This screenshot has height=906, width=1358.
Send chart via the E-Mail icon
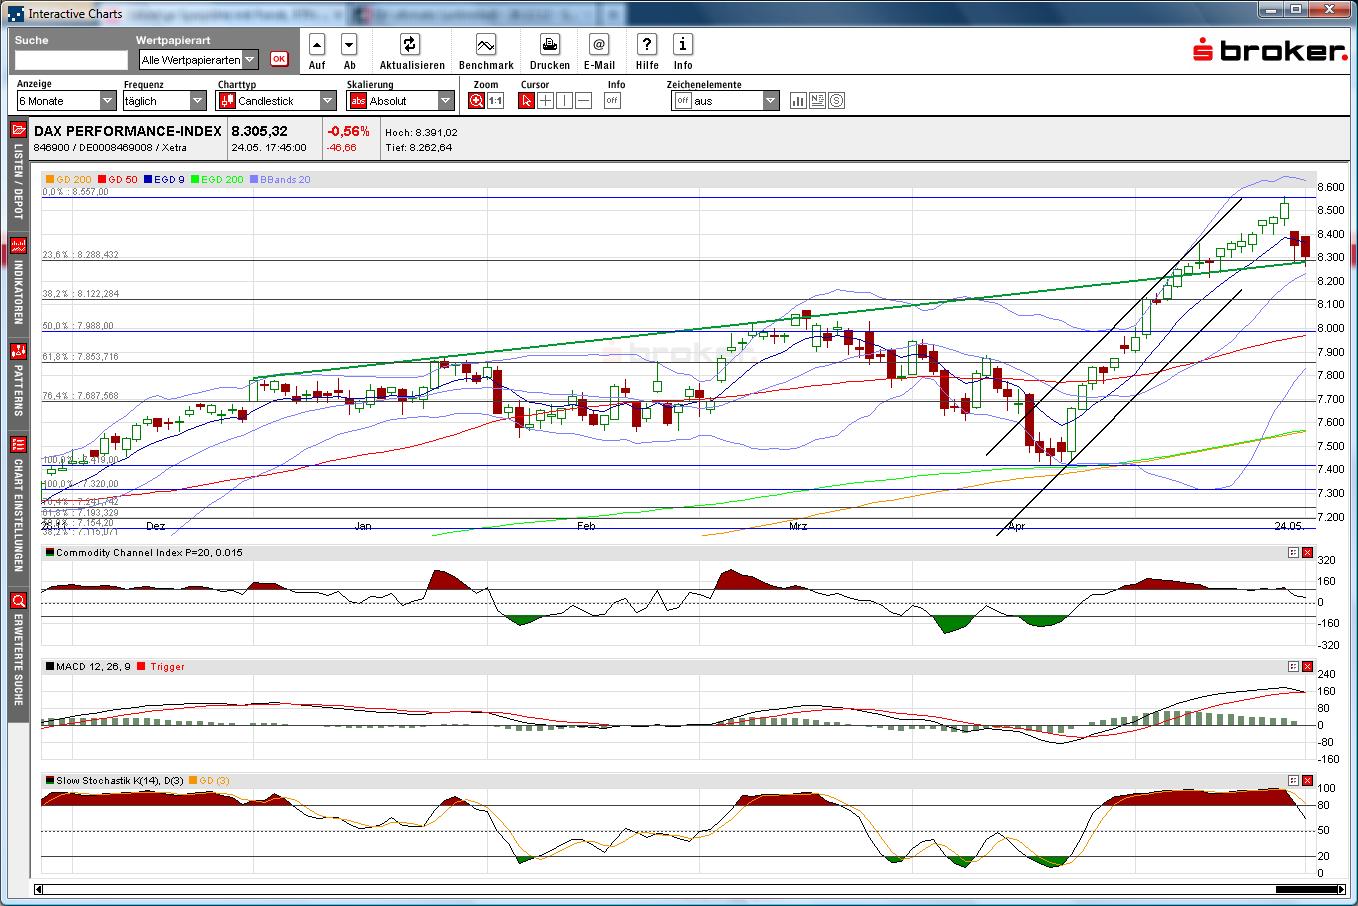[598, 45]
